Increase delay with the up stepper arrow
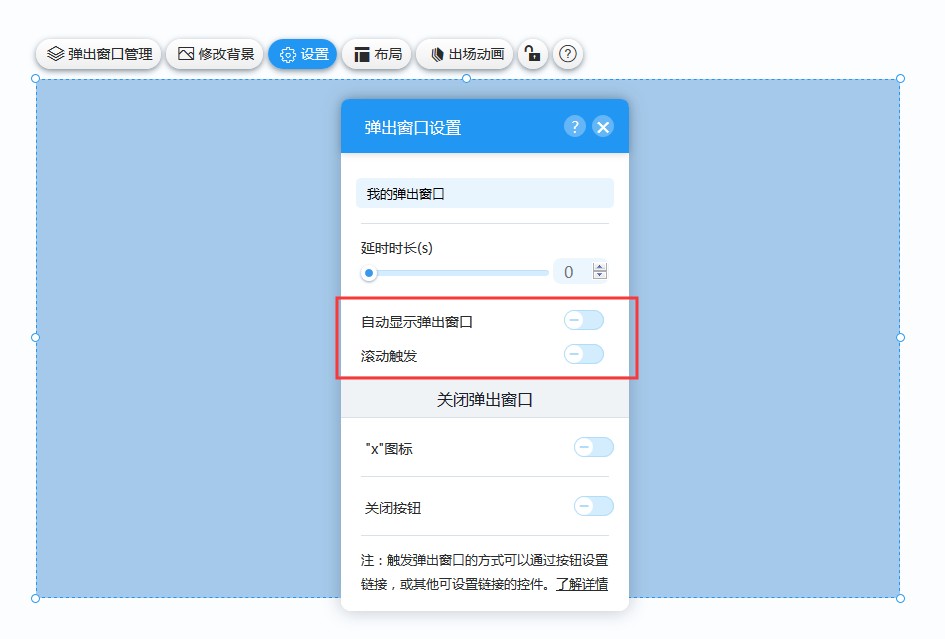Image resolution: width=945 pixels, height=639 pixels. click(600, 266)
